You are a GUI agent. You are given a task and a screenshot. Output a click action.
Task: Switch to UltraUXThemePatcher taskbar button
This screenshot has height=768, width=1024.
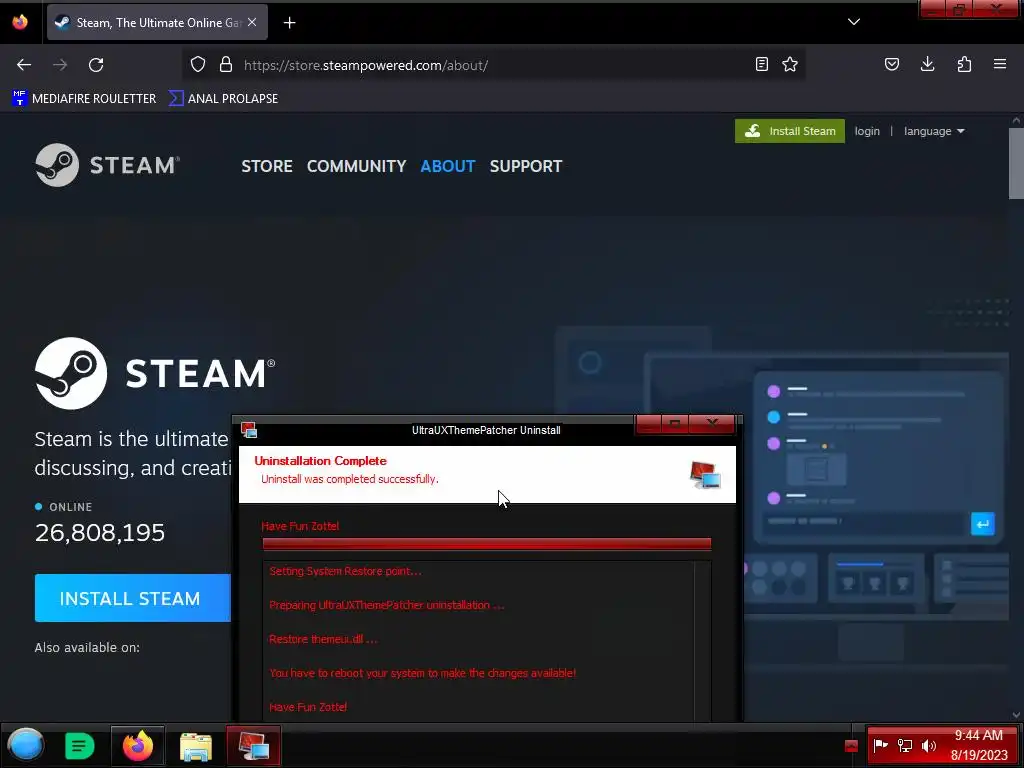(253, 746)
